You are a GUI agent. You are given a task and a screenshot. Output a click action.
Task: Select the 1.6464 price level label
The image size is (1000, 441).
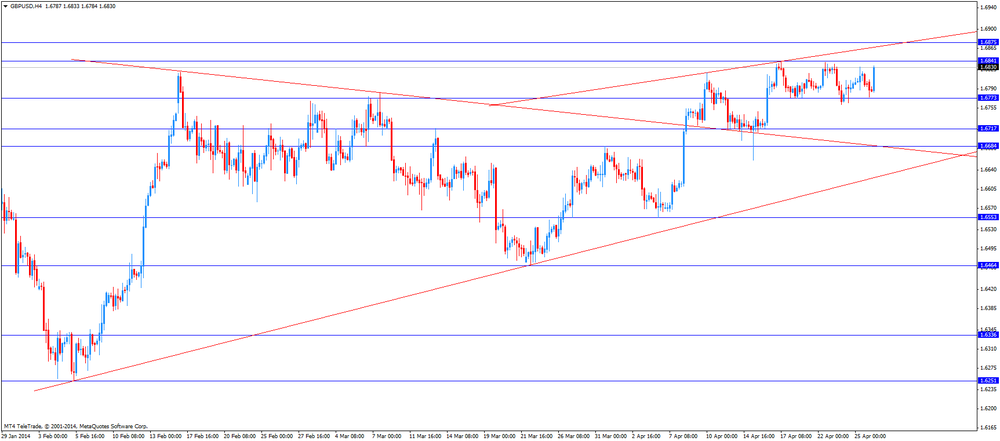pyautogui.click(x=988, y=265)
